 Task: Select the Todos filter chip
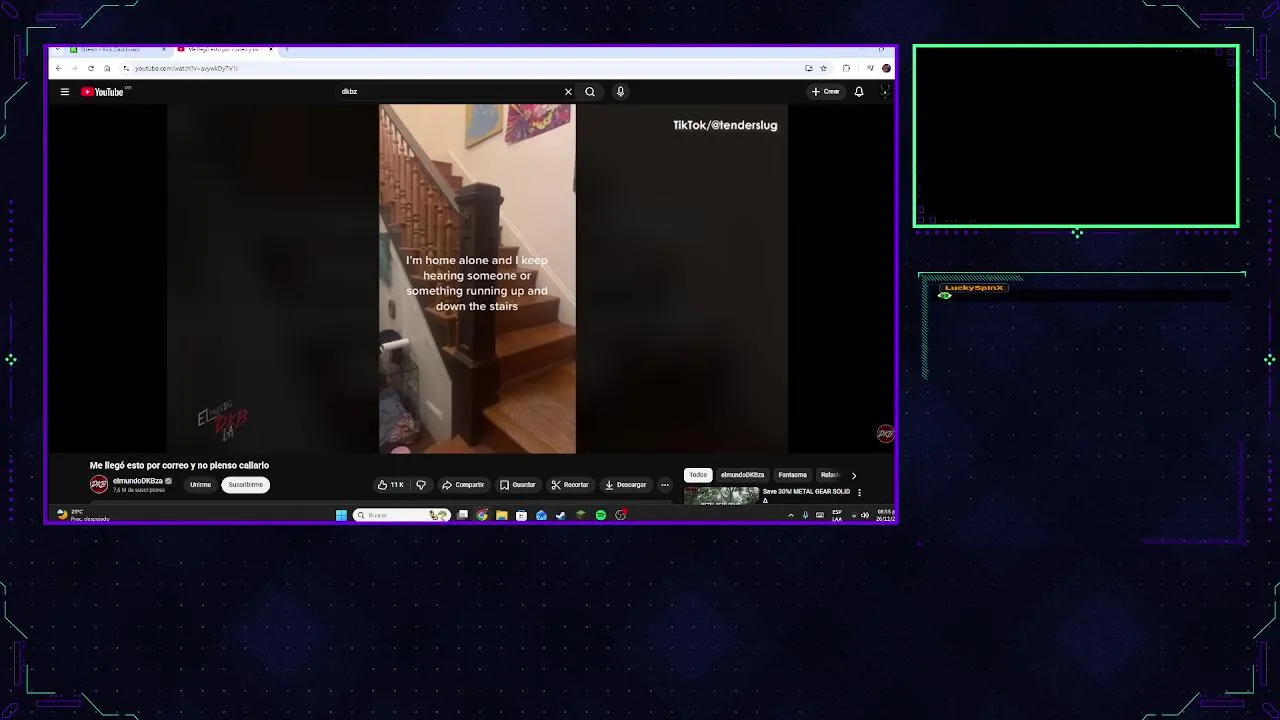698,475
